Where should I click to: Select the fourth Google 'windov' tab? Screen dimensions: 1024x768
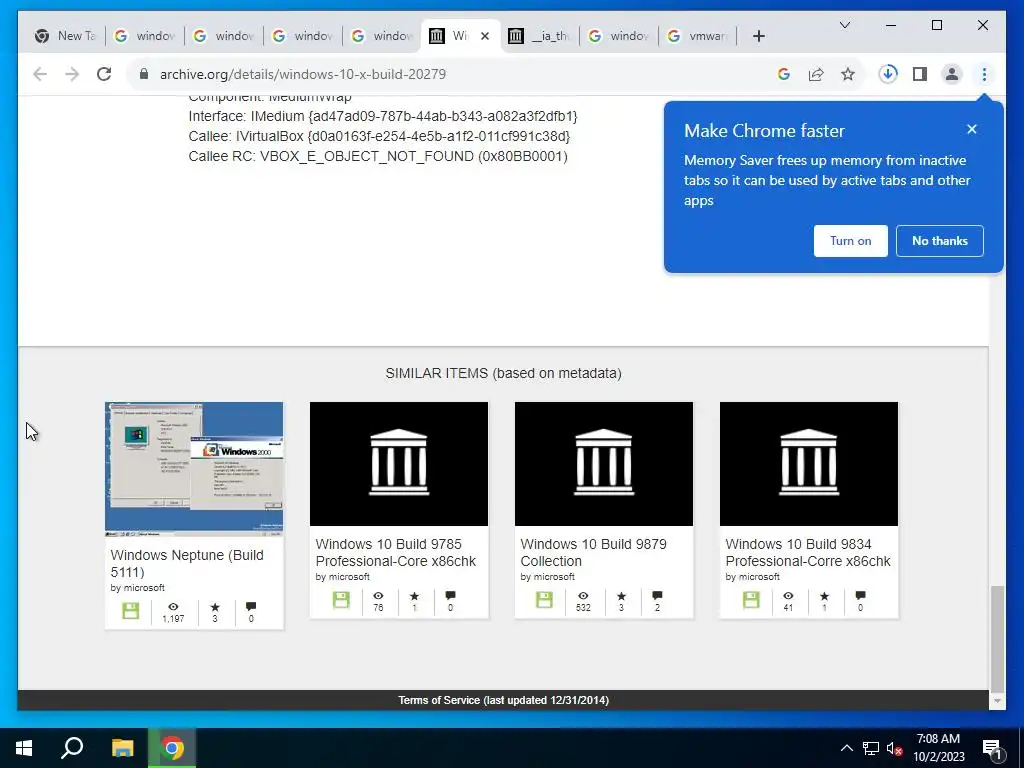coord(382,36)
